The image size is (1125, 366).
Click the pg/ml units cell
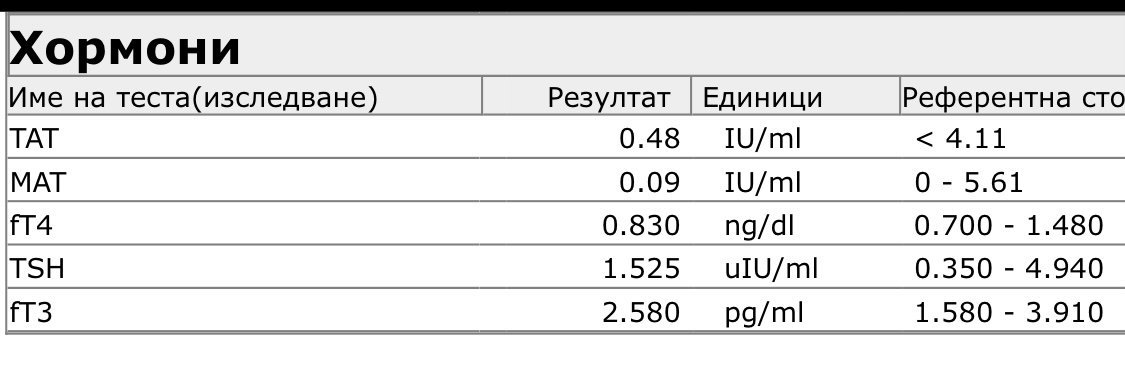point(763,314)
